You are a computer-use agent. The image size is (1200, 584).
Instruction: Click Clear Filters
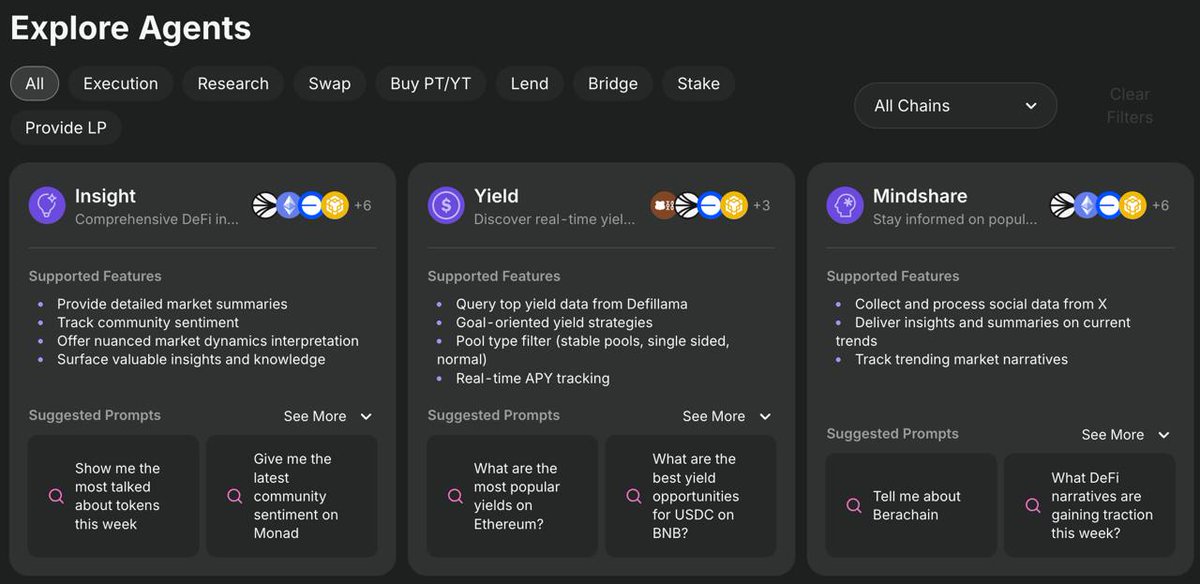pos(1130,105)
